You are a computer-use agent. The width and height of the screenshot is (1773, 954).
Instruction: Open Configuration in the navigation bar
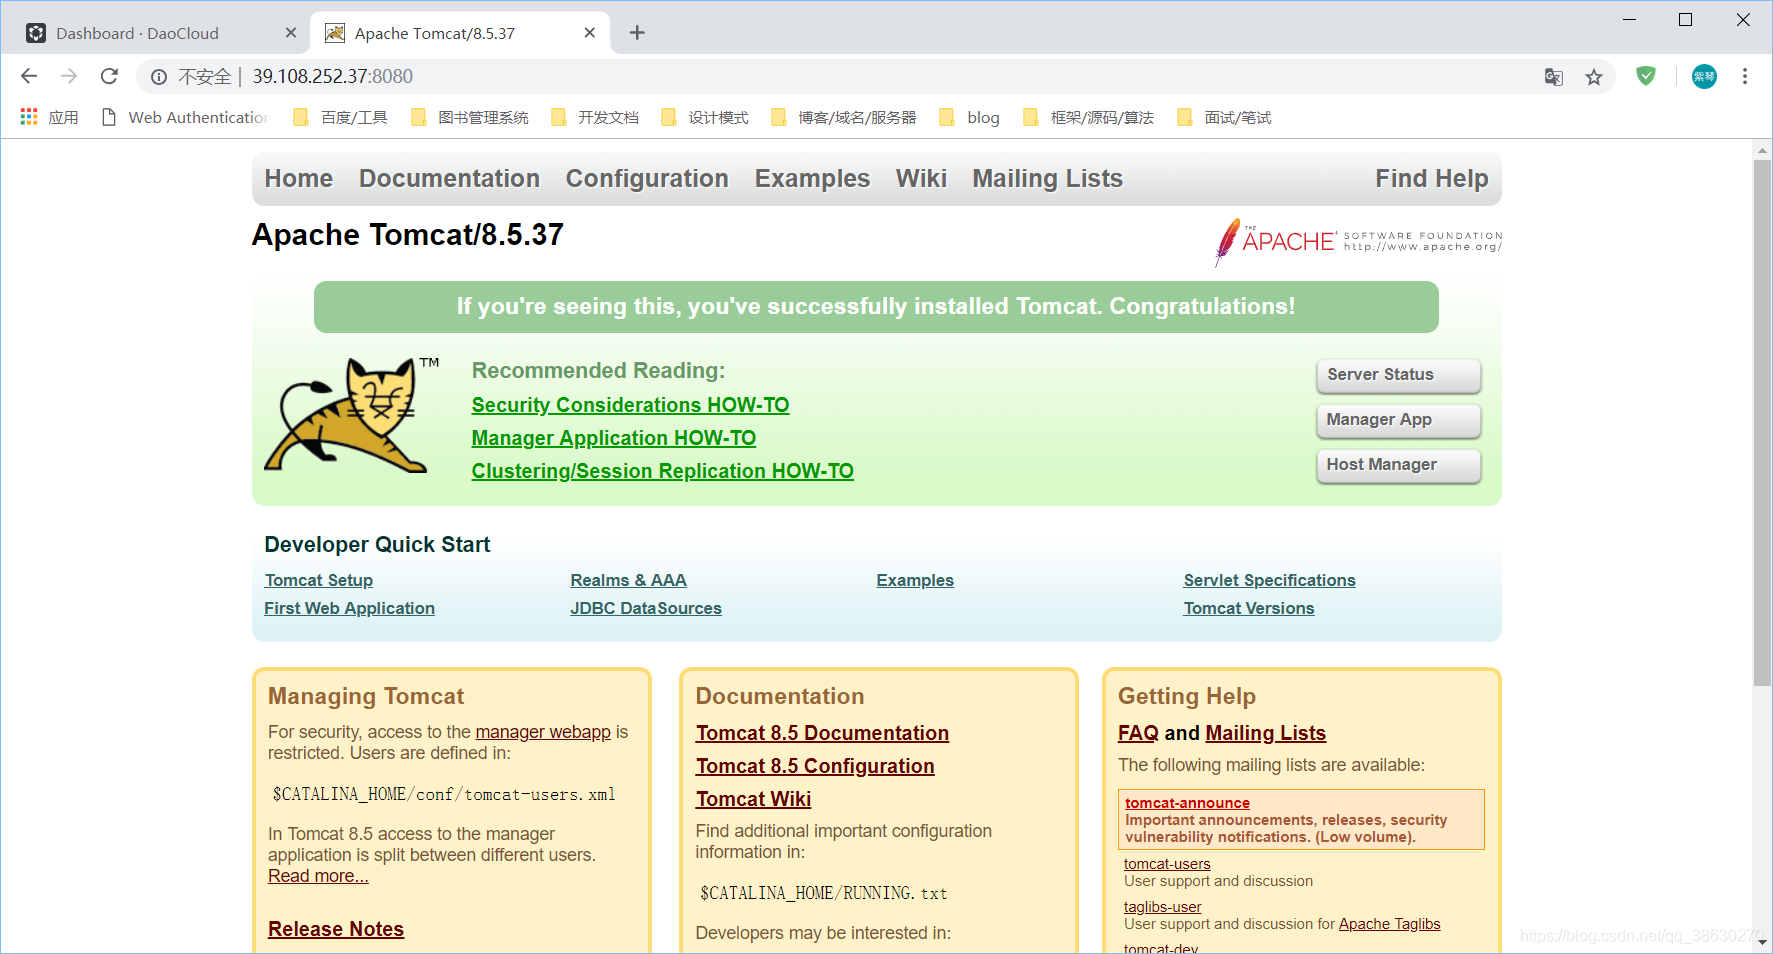click(647, 179)
